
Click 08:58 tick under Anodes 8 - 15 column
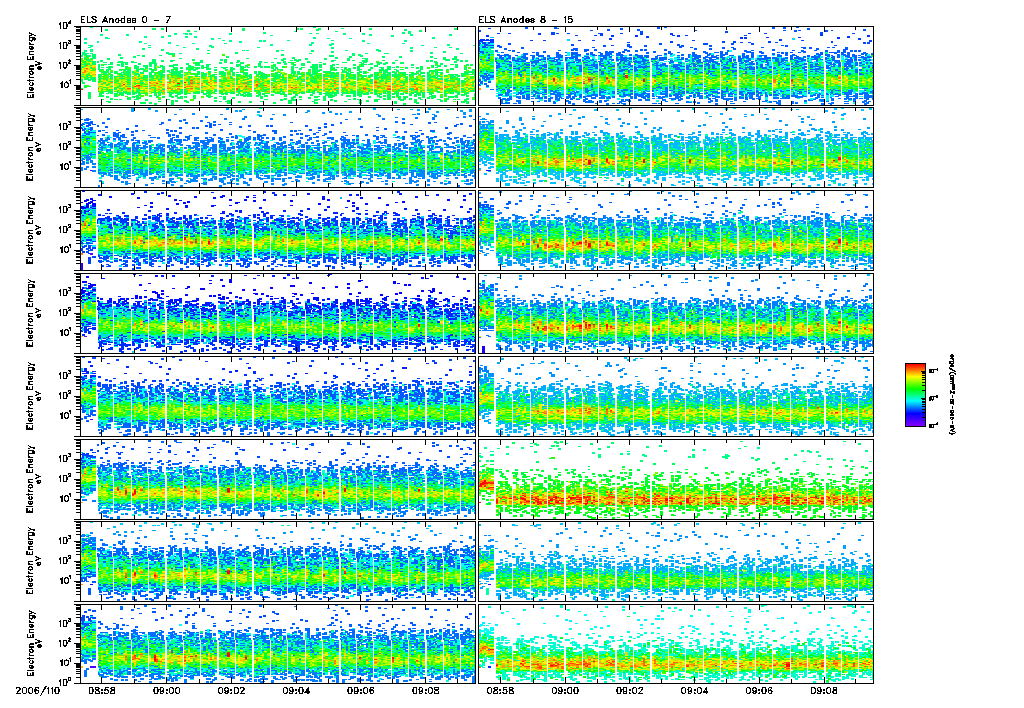[x=500, y=690]
